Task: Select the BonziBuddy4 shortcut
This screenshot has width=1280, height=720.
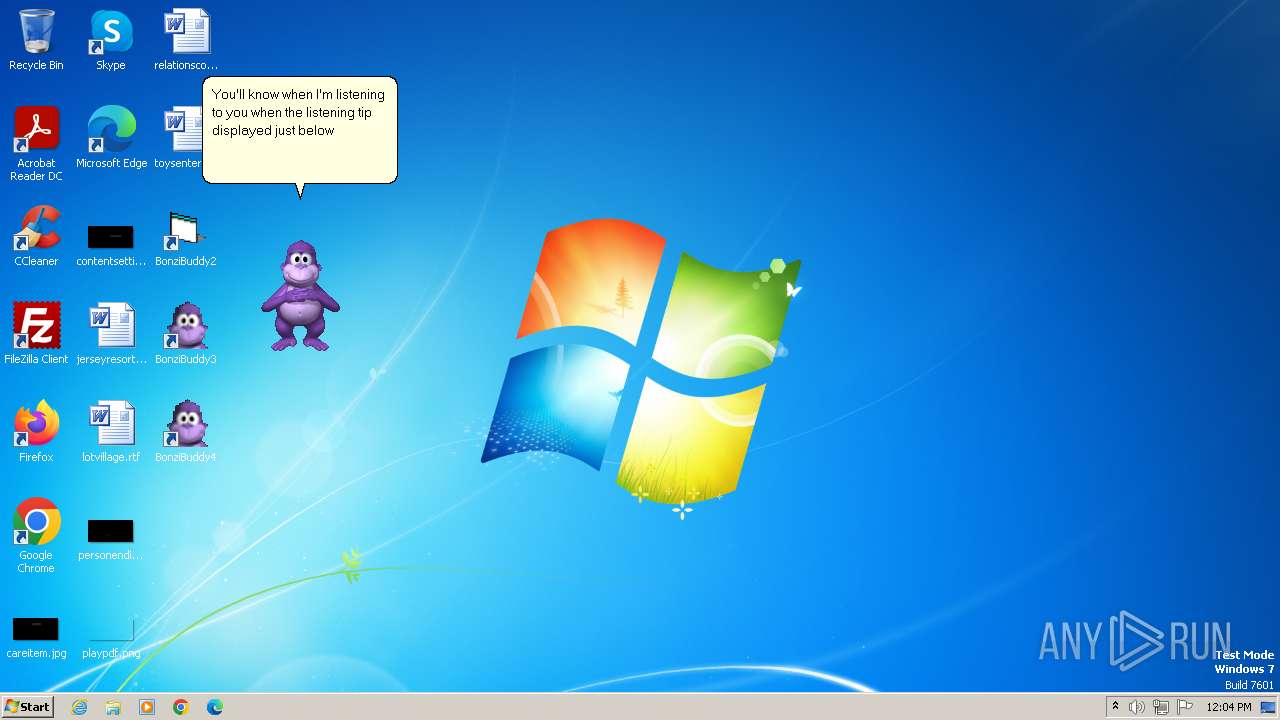Action: point(186,432)
